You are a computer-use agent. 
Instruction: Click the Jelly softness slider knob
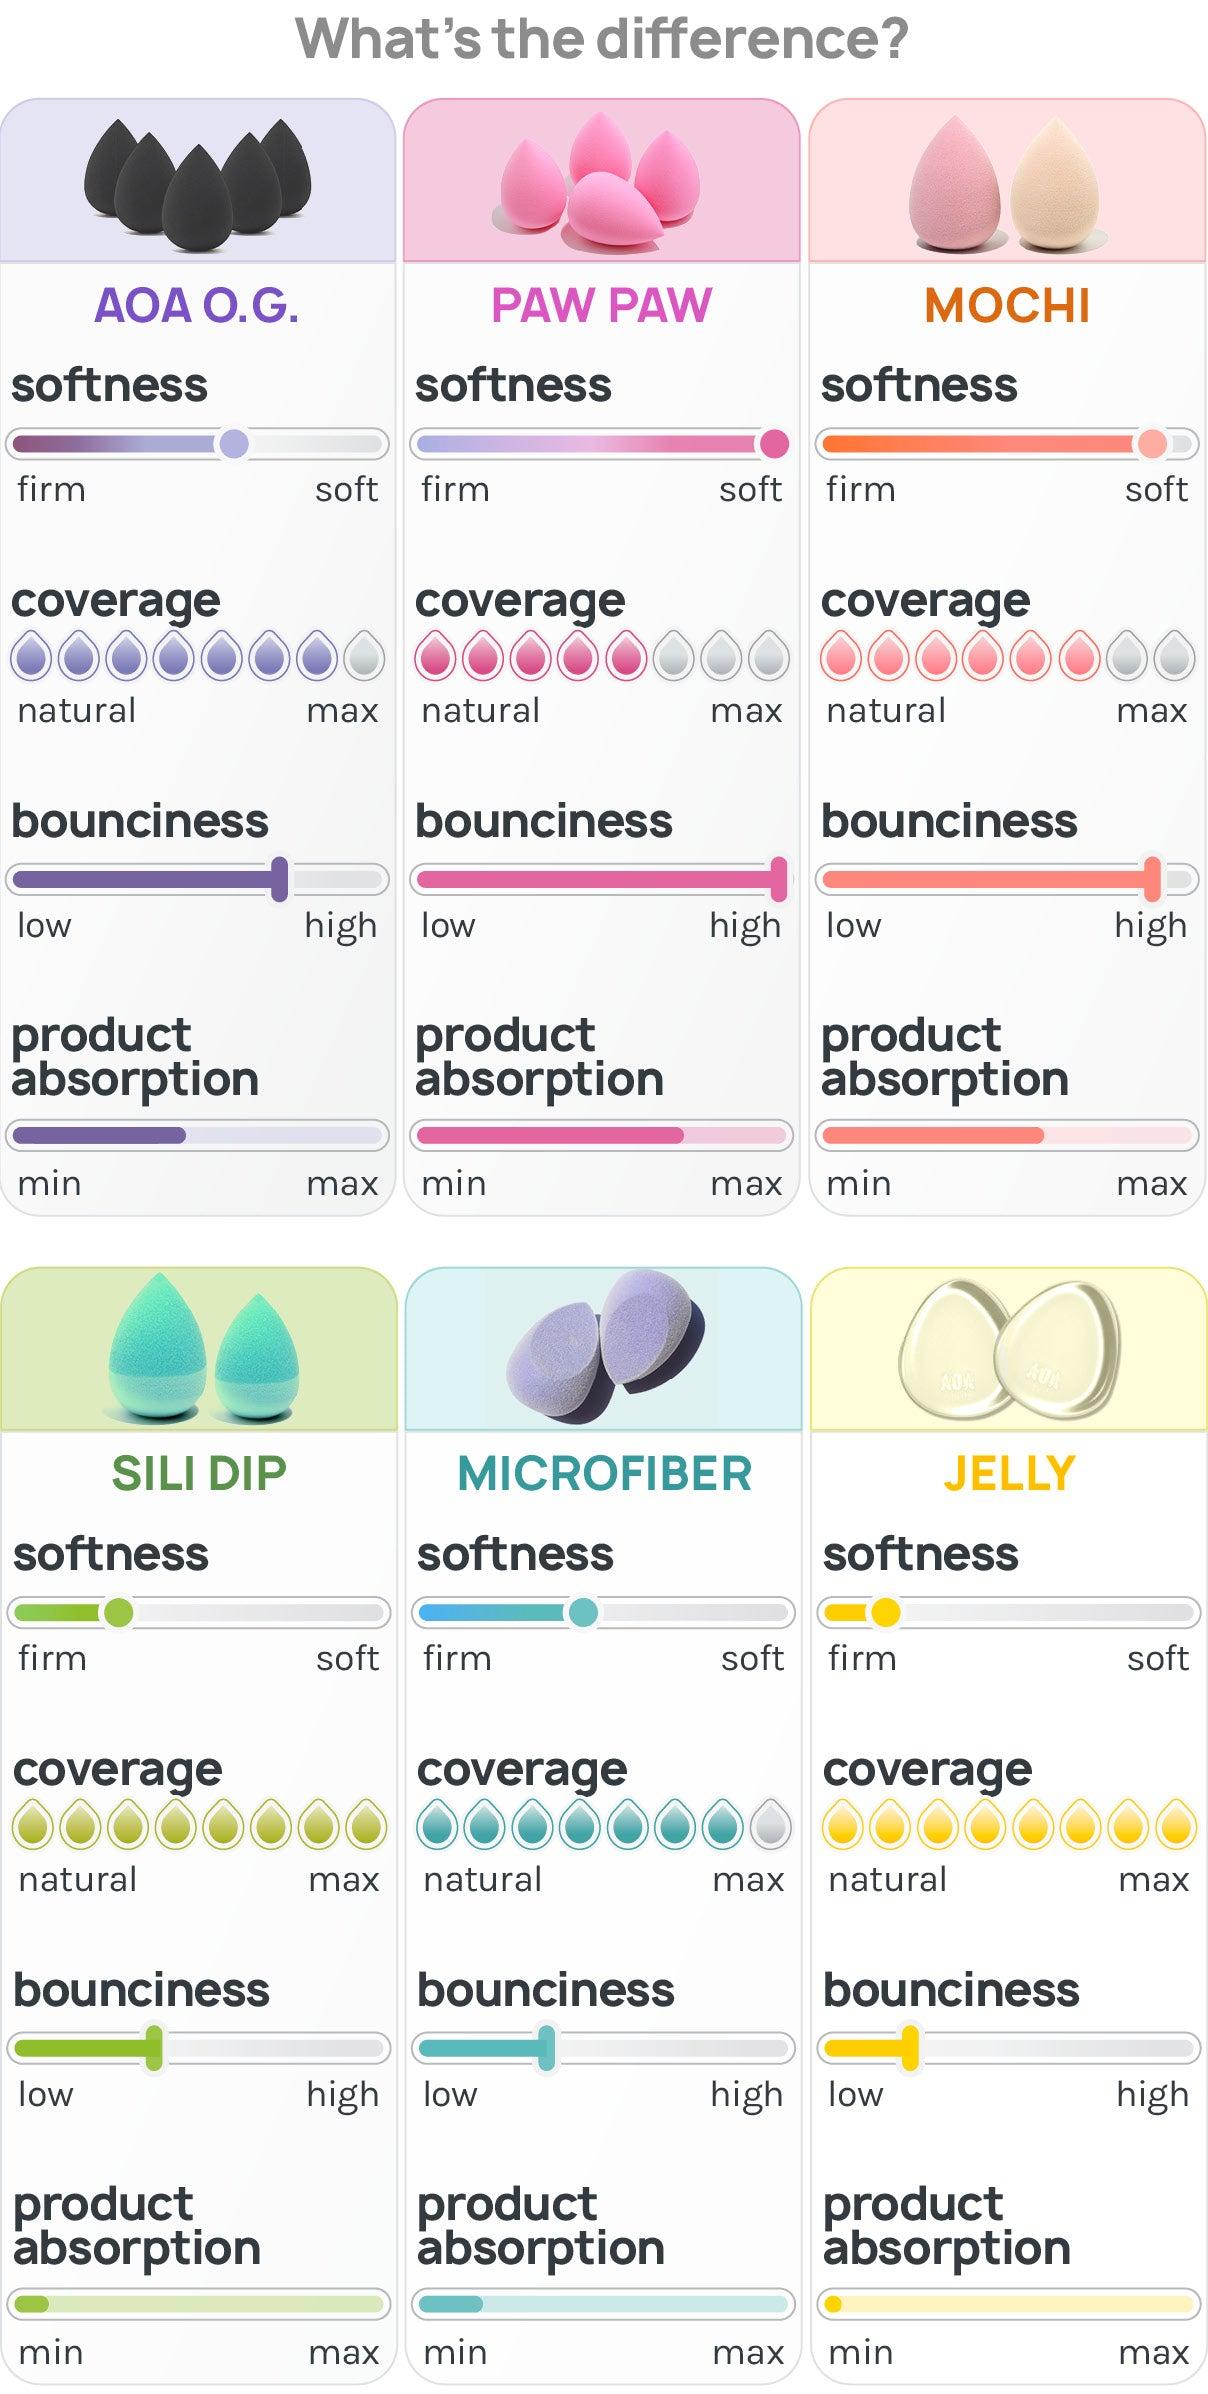[x=885, y=1612]
